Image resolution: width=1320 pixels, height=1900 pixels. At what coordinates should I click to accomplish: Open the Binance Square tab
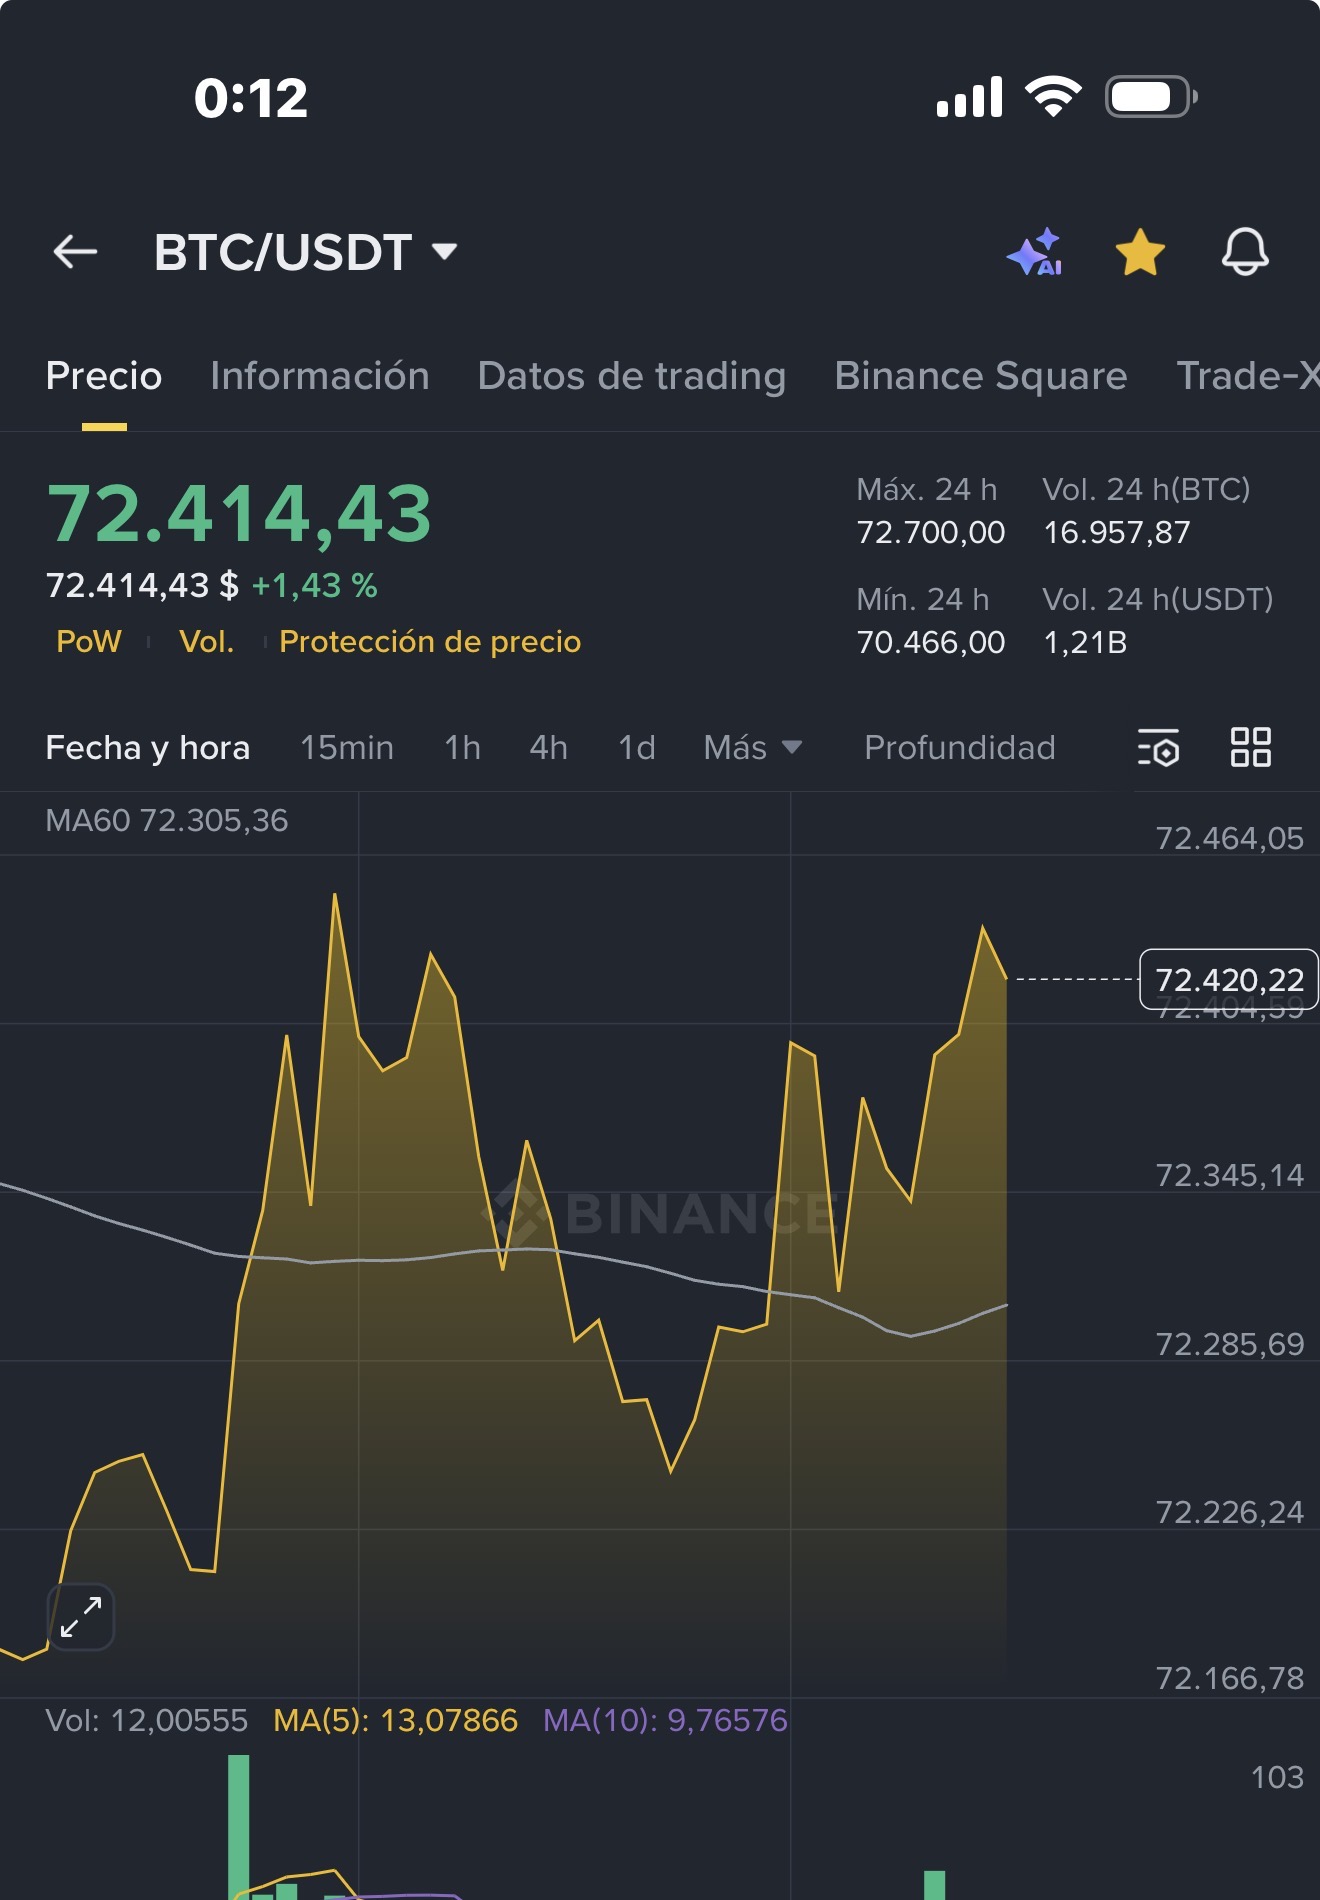981,376
